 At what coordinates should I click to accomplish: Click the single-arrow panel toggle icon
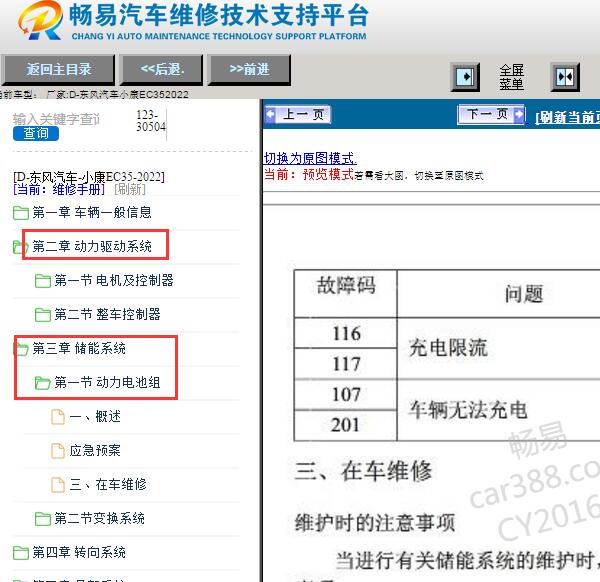(465, 77)
